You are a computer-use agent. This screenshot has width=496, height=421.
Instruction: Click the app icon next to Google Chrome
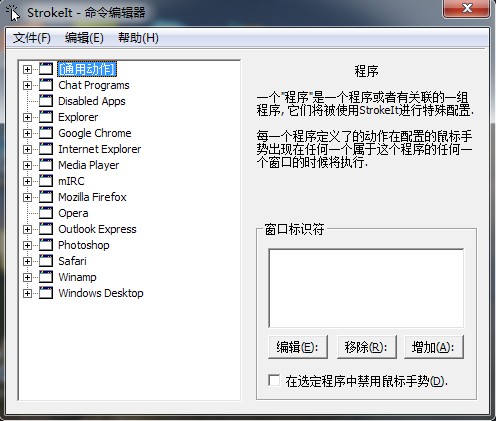[x=46, y=133]
